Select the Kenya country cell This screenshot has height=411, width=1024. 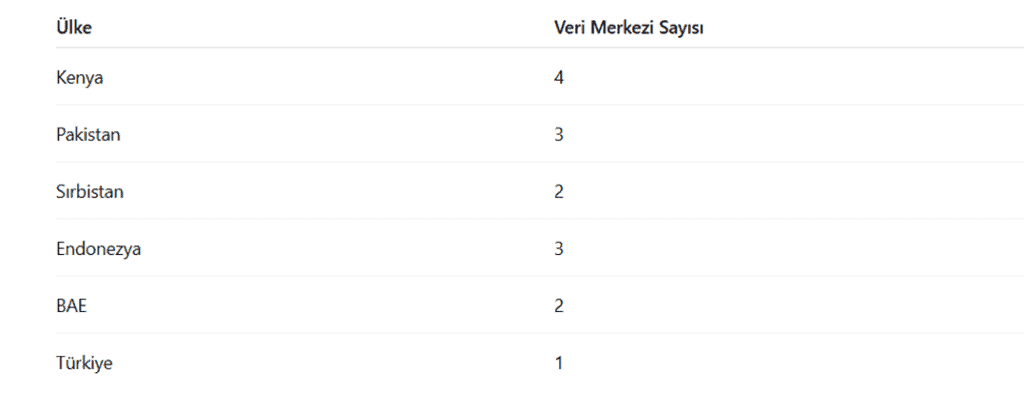(x=80, y=77)
